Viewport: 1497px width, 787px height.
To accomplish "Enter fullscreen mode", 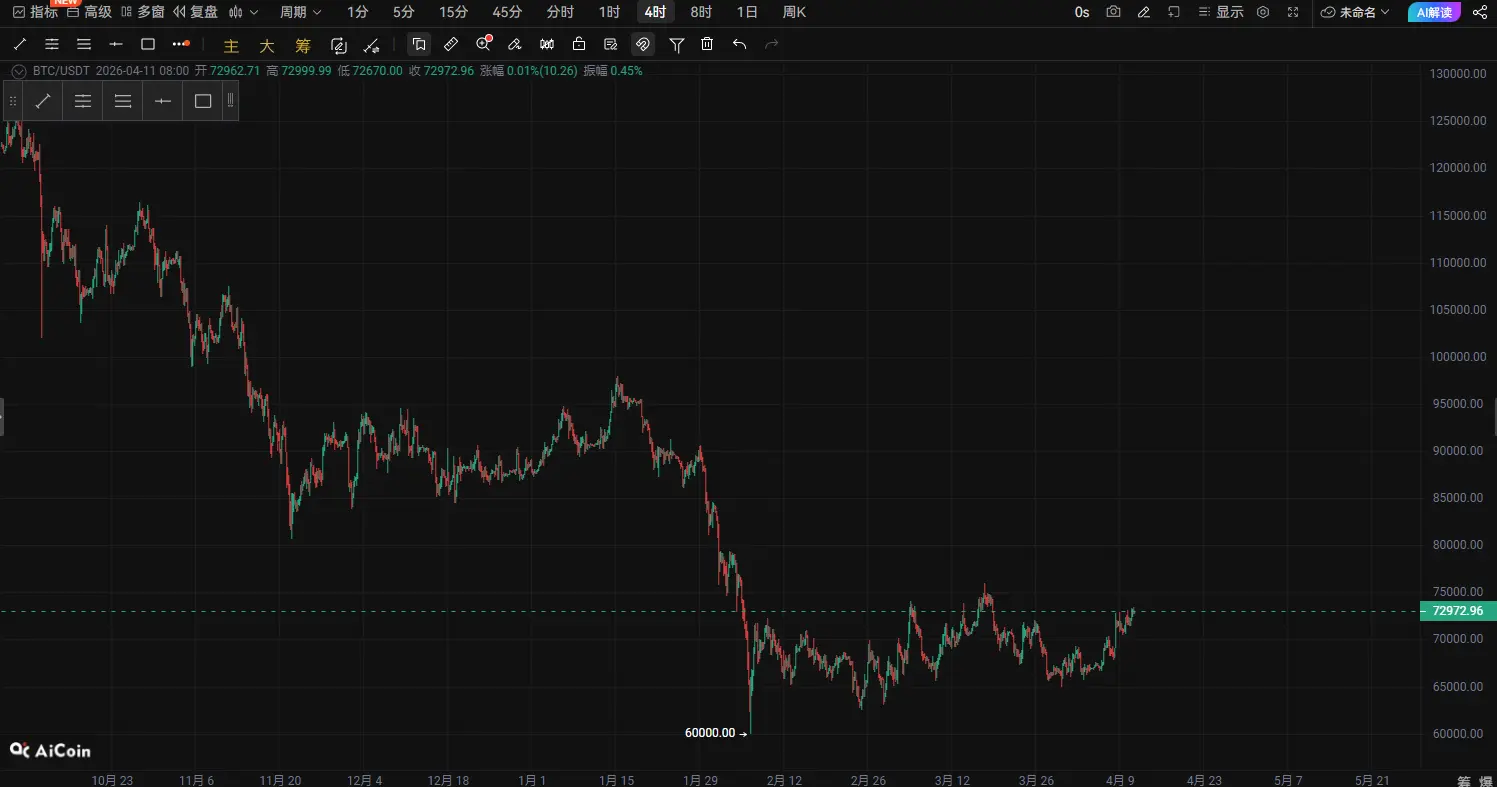I will coord(1293,12).
